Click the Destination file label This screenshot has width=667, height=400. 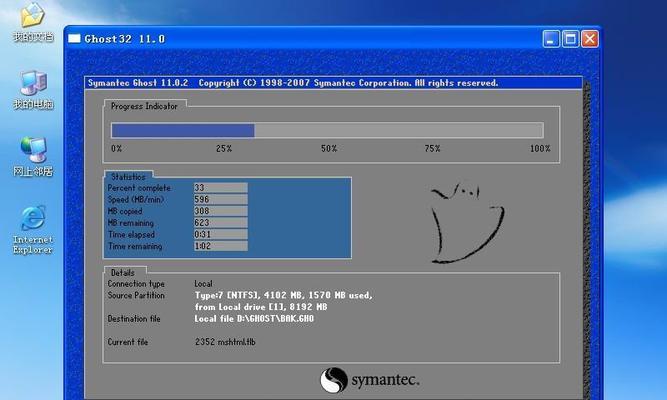point(134,319)
